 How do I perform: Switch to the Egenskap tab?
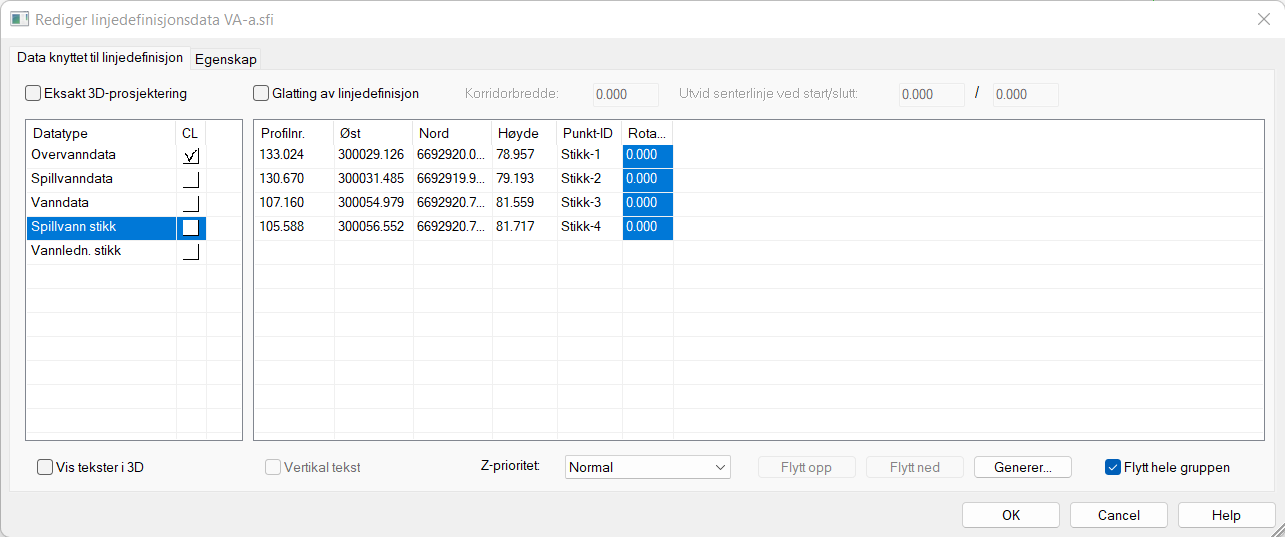[226, 59]
